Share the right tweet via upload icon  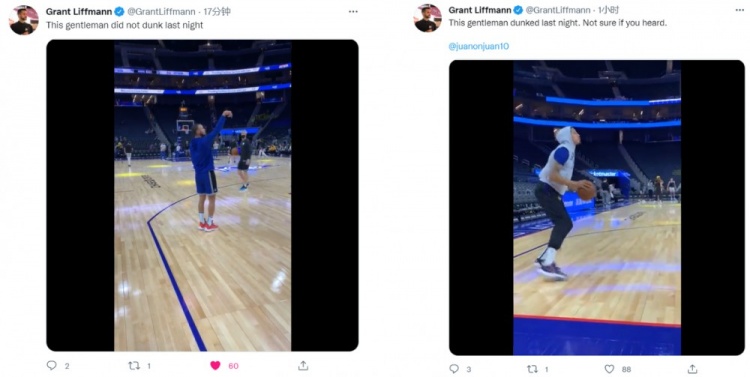point(692,369)
